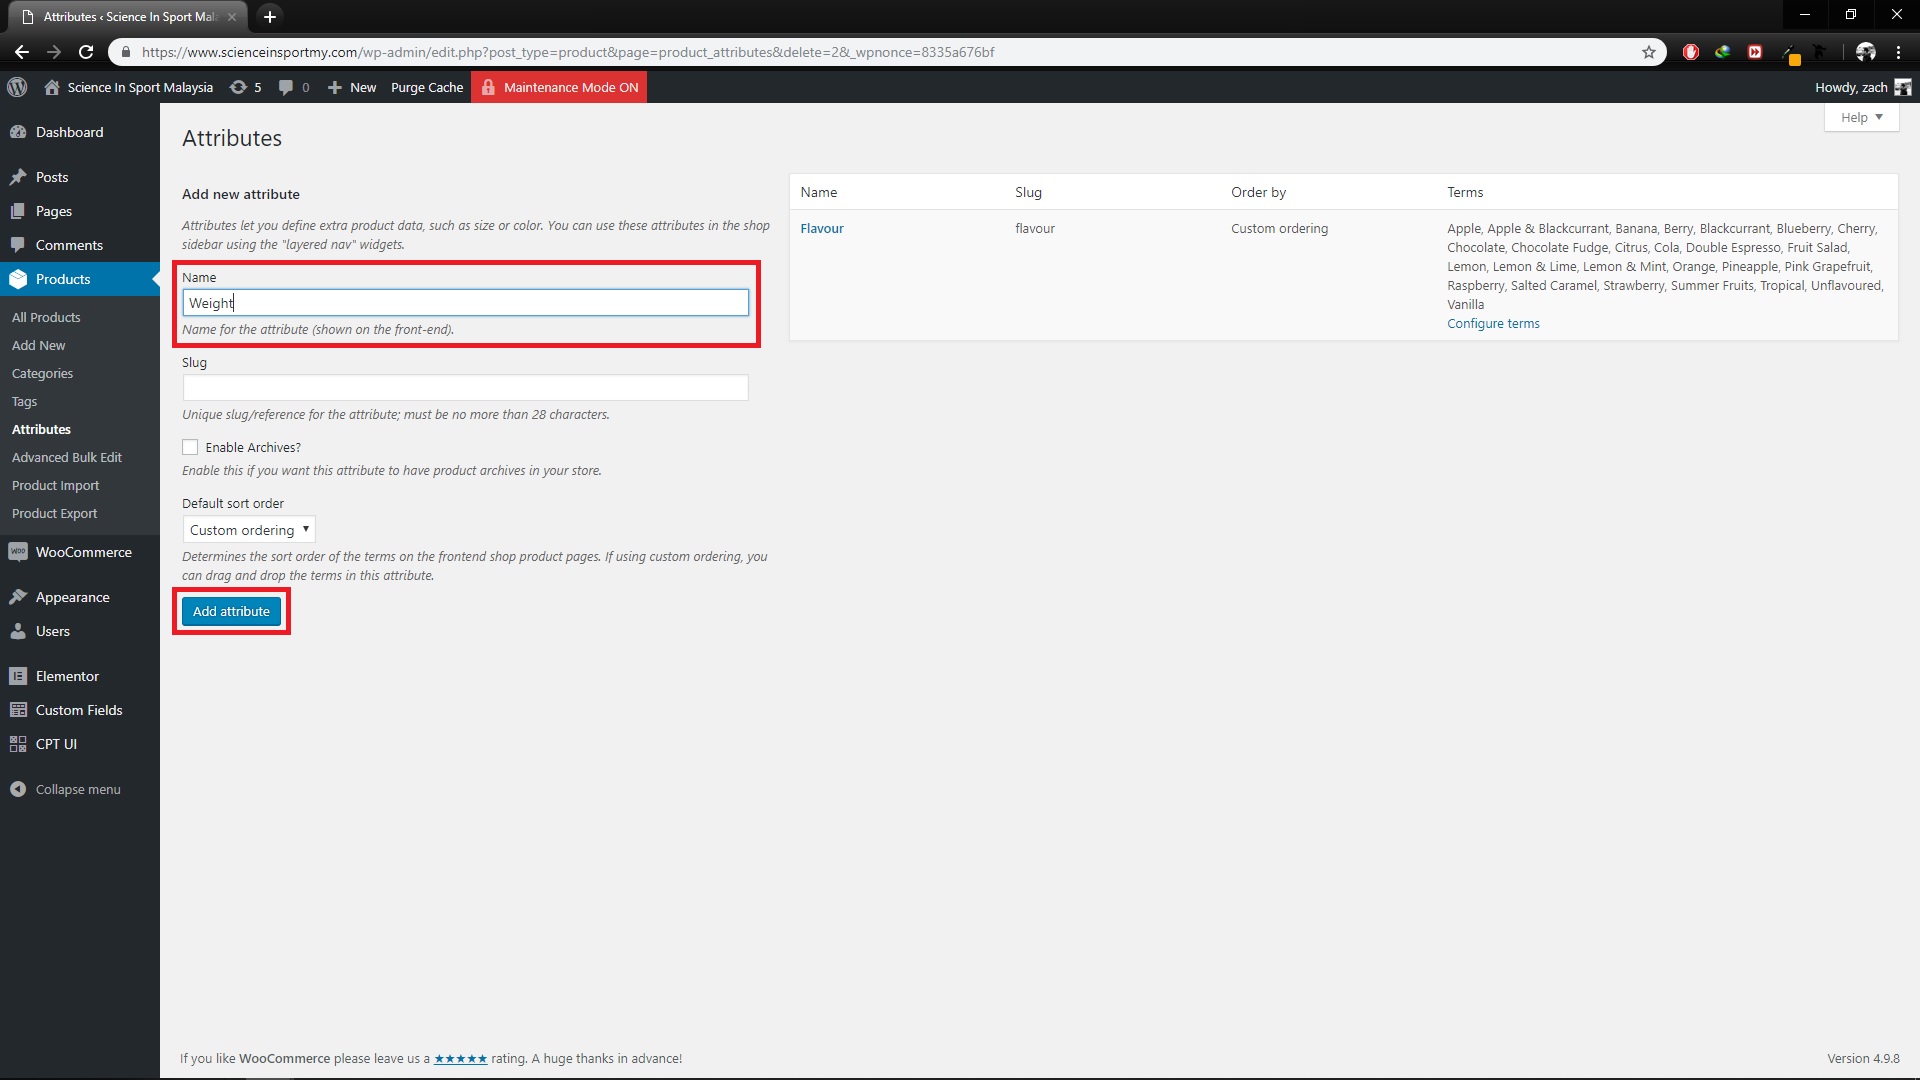Open Categories submenu item
The image size is (1920, 1080).
pos(42,373)
